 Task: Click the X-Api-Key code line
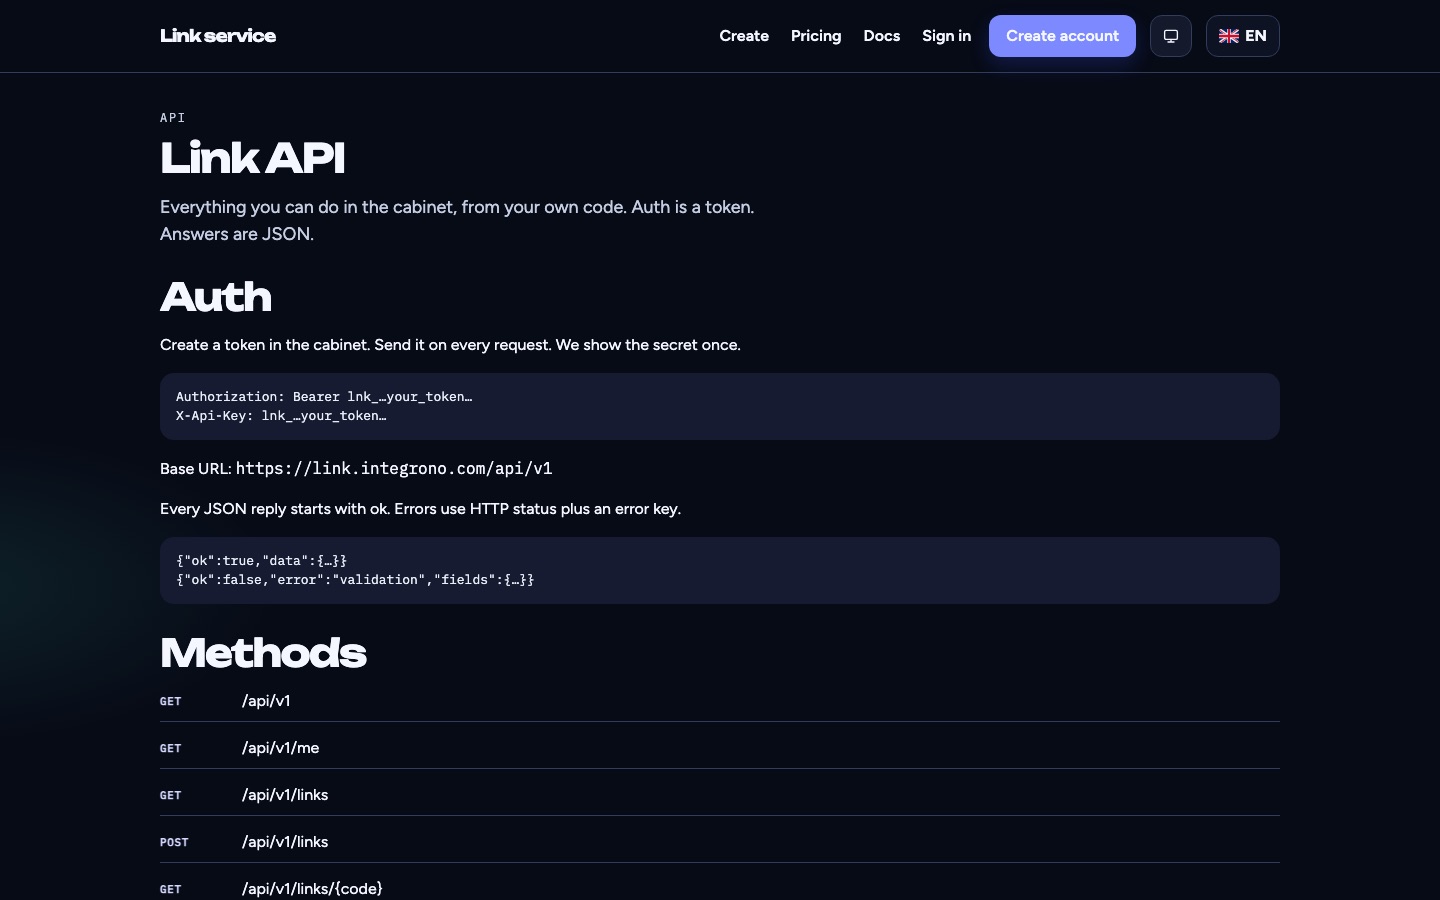point(281,416)
